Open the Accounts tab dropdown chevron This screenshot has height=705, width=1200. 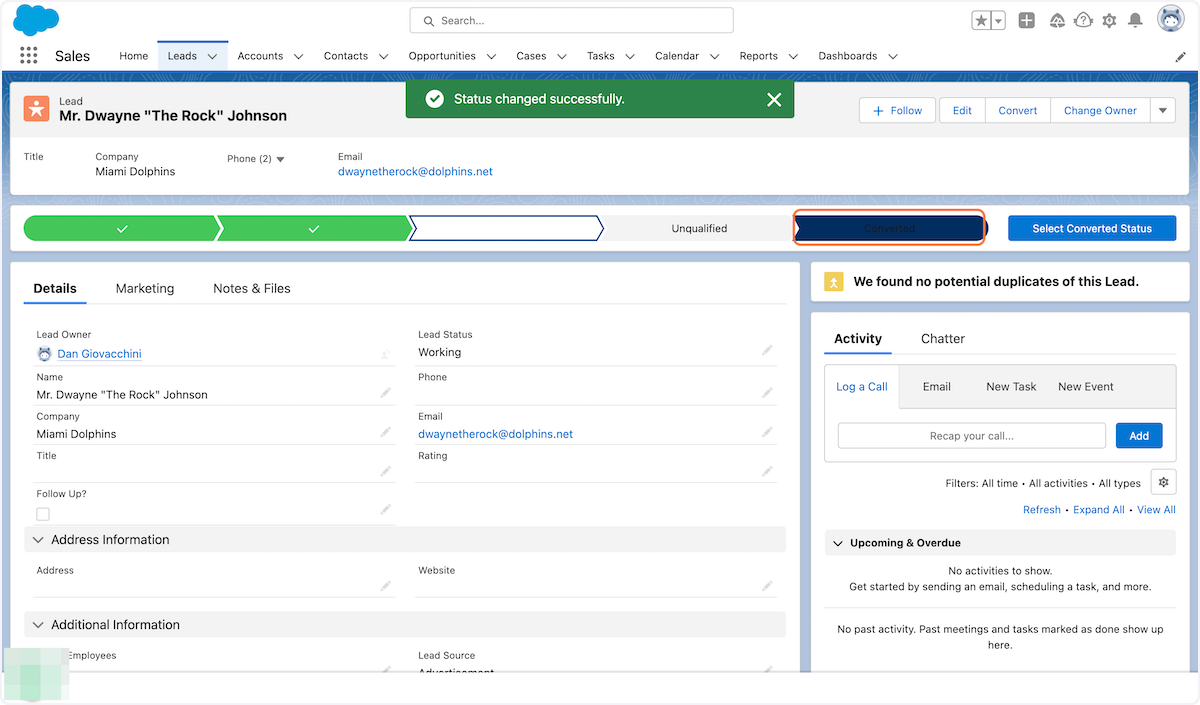[298, 57]
